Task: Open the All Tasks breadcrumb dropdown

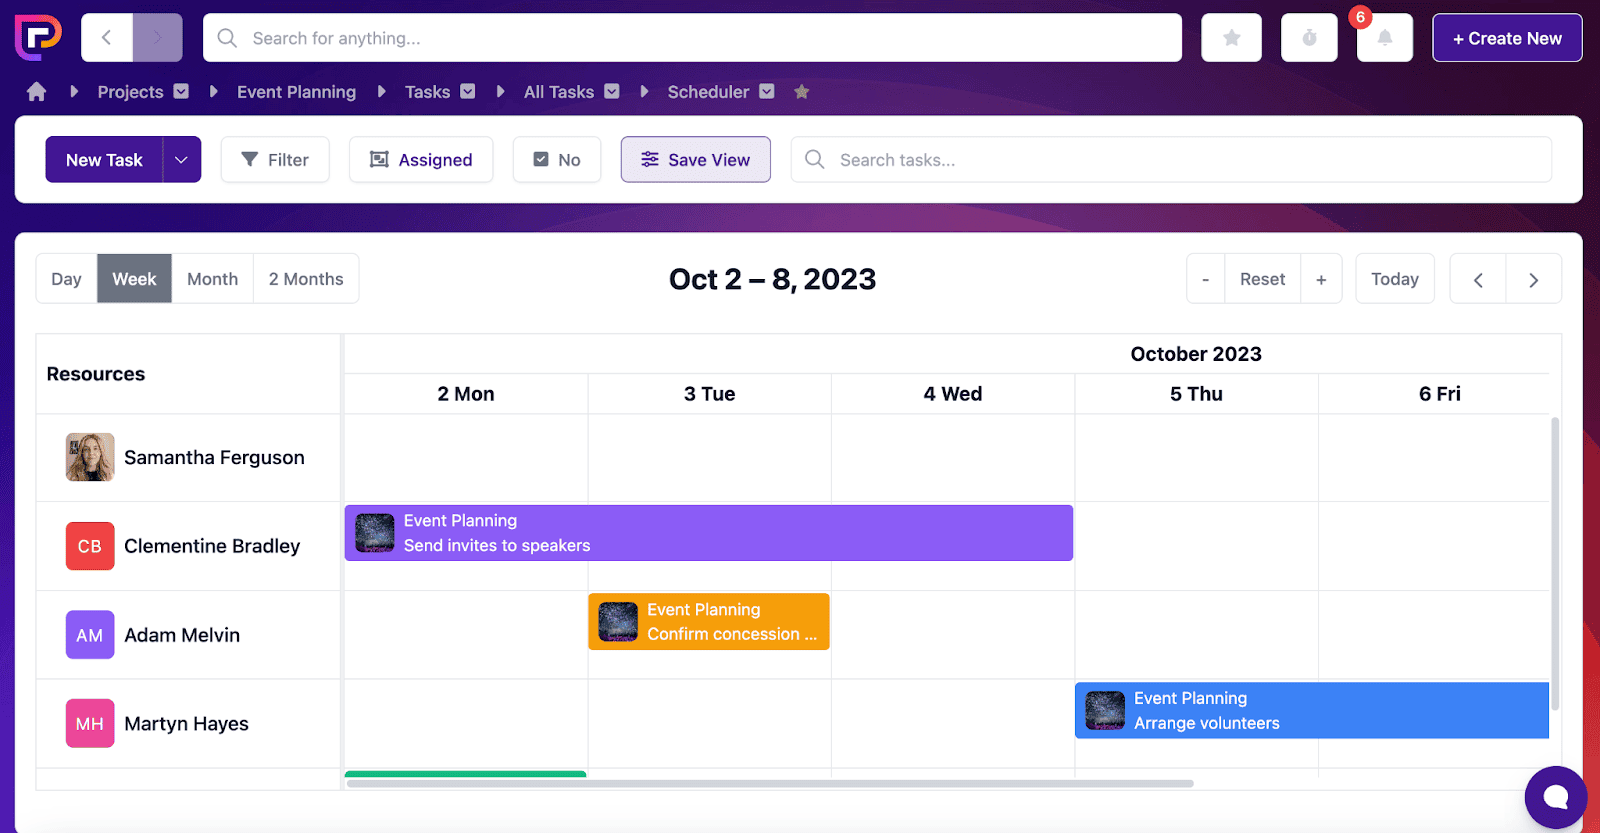Action: tap(612, 92)
